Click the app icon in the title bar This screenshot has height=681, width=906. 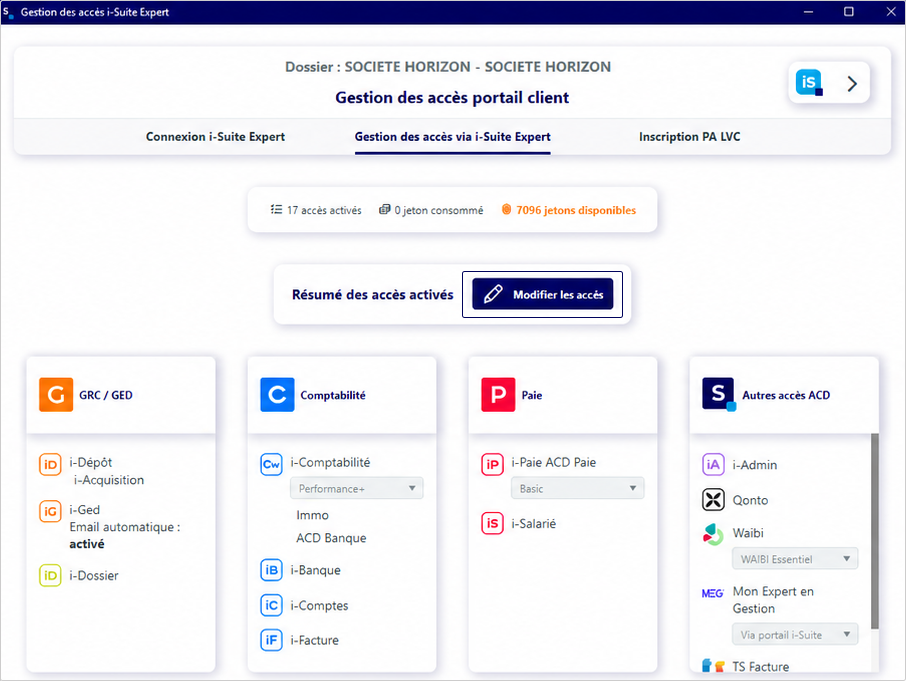tap(8, 12)
